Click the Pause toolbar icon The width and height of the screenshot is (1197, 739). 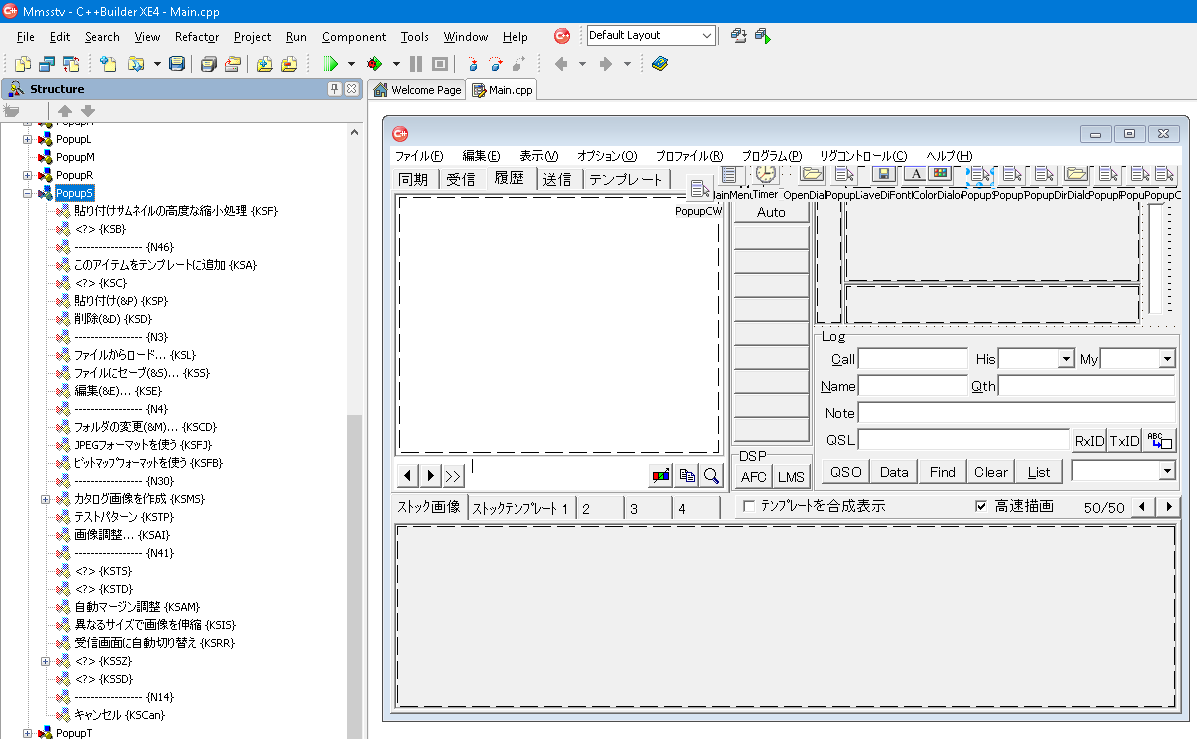click(416, 64)
